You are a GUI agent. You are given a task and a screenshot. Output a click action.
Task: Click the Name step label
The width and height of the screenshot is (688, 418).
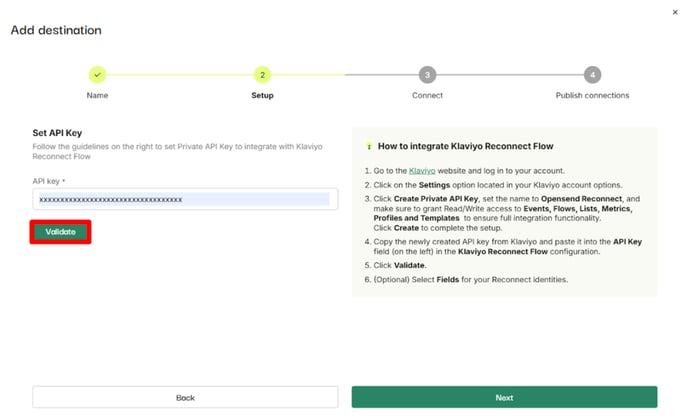click(97, 95)
